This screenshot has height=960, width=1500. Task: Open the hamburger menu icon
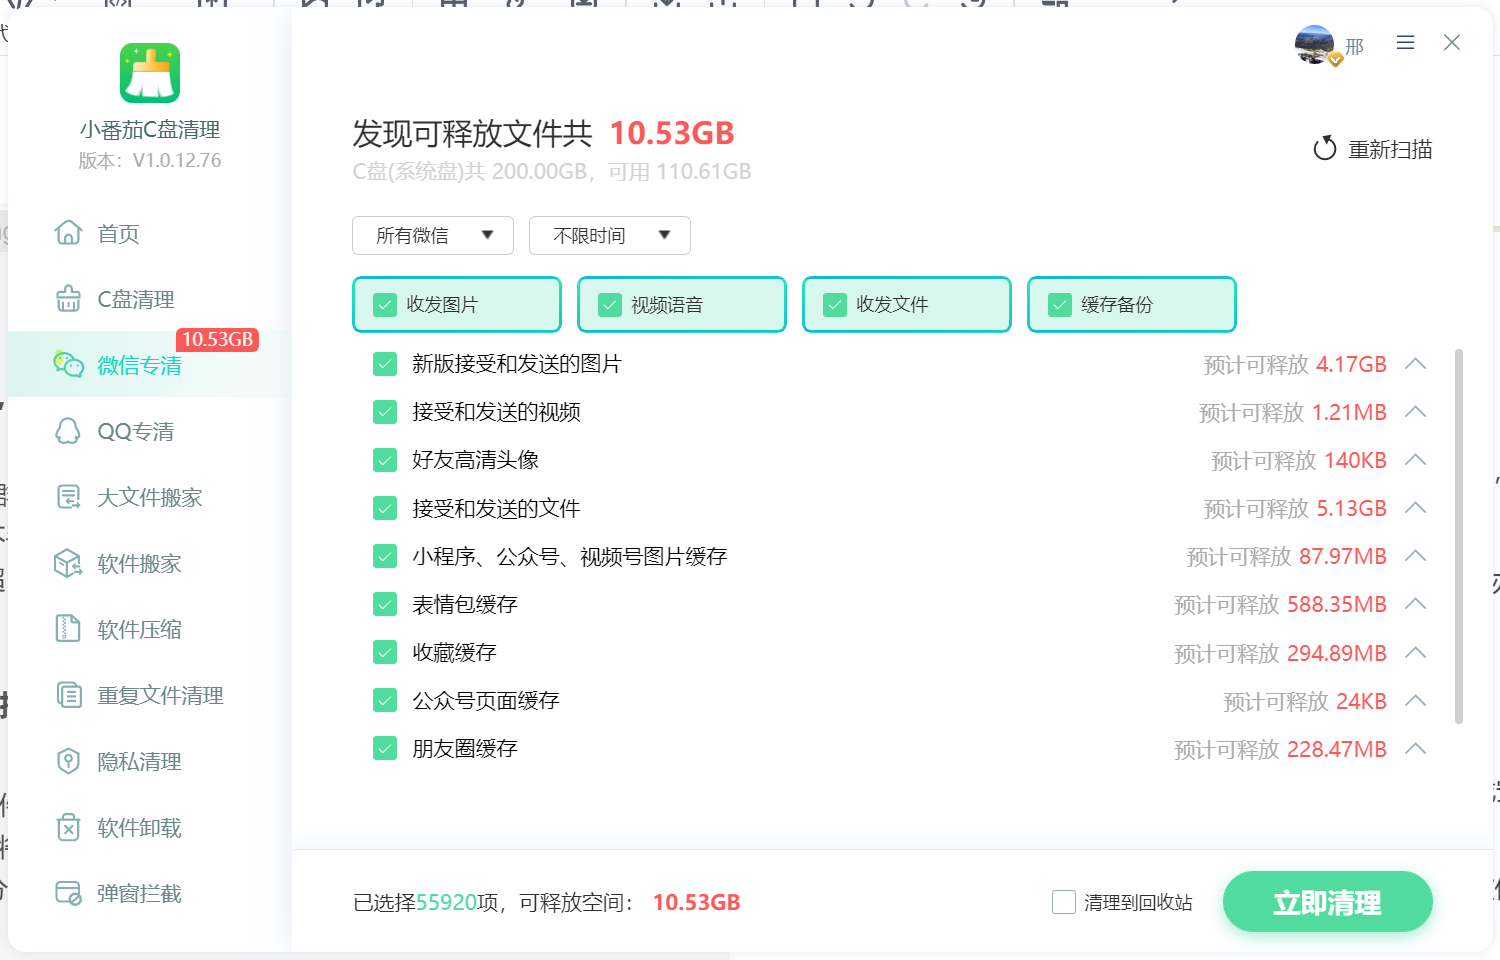pyautogui.click(x=1405, y=43)
